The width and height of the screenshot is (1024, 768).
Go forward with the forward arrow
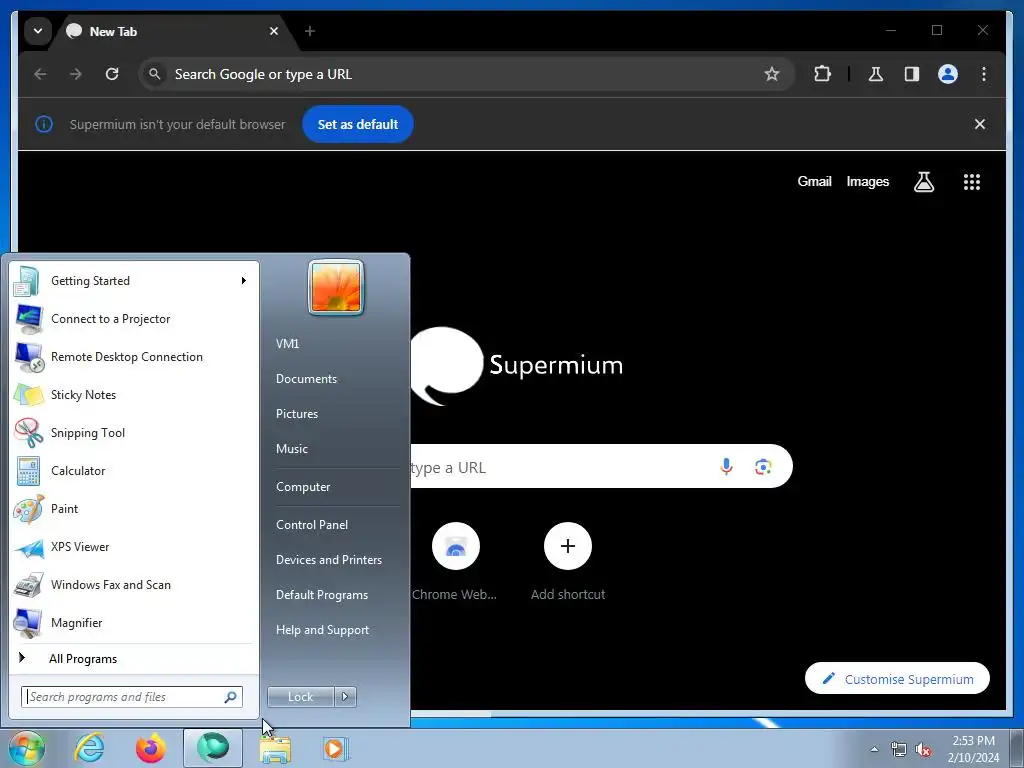[76, 74]
